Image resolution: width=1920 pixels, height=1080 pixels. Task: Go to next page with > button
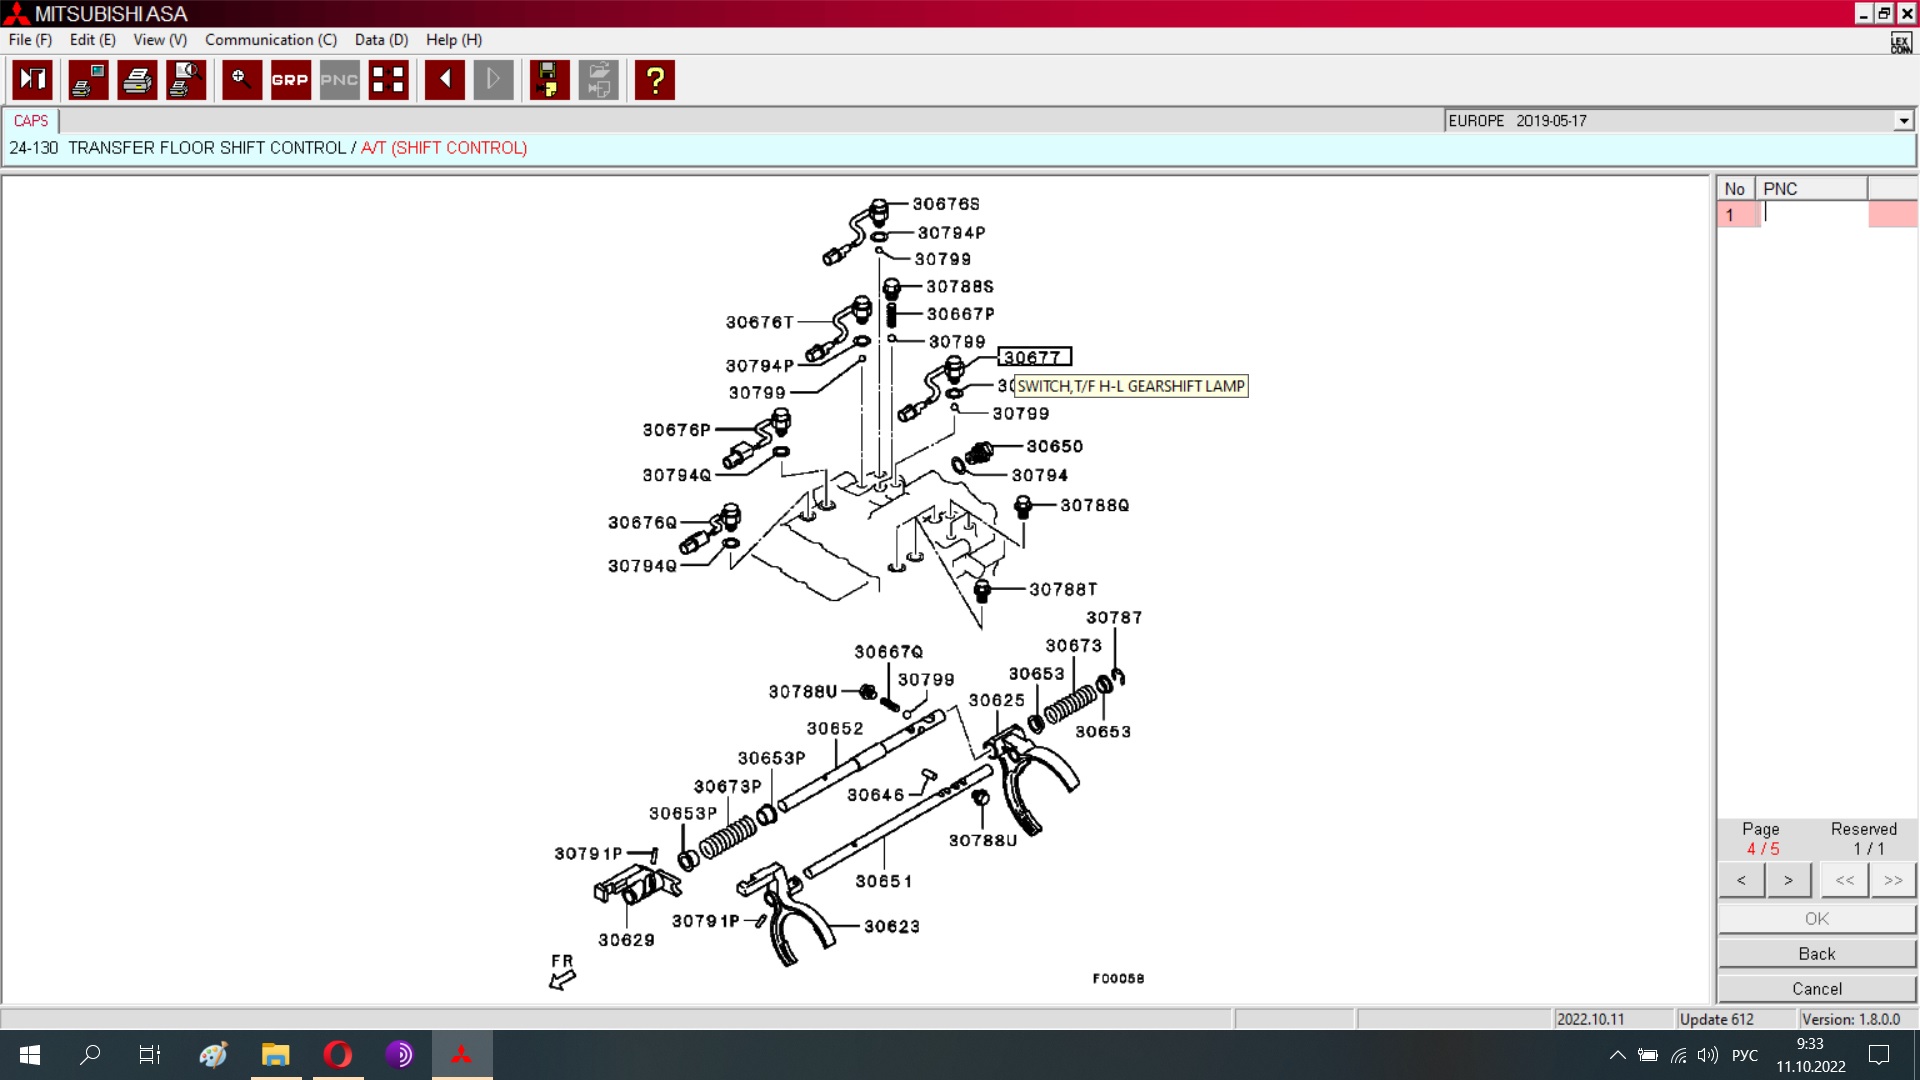pos(1788,880)
